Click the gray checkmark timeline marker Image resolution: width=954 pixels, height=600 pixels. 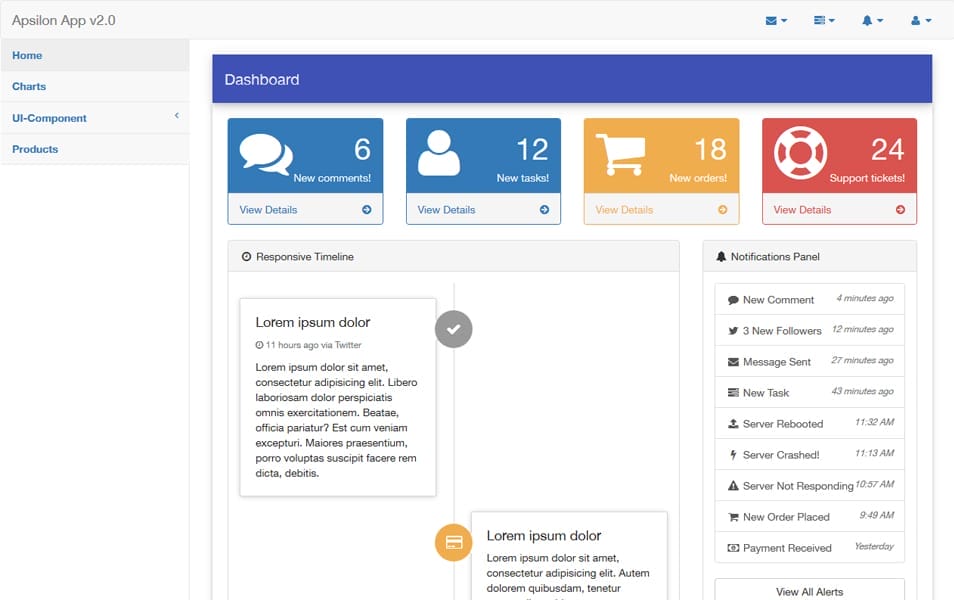click(x=454, y=328)
